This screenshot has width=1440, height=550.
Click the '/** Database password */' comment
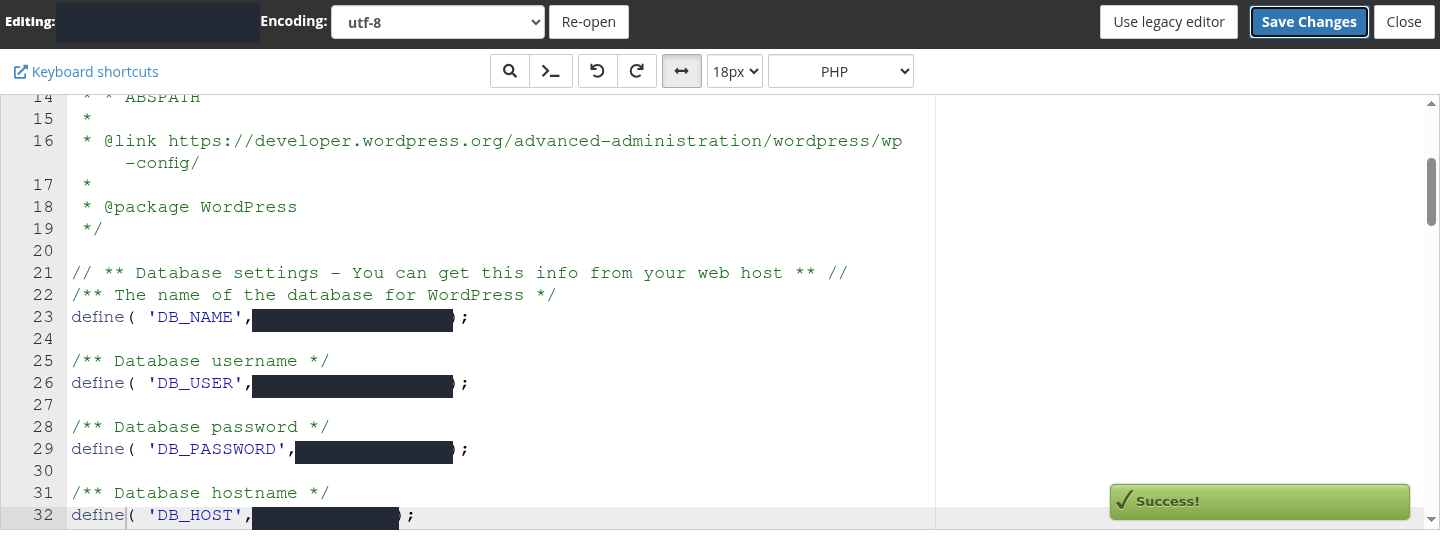pyautogui.click(x=200, y=427)
